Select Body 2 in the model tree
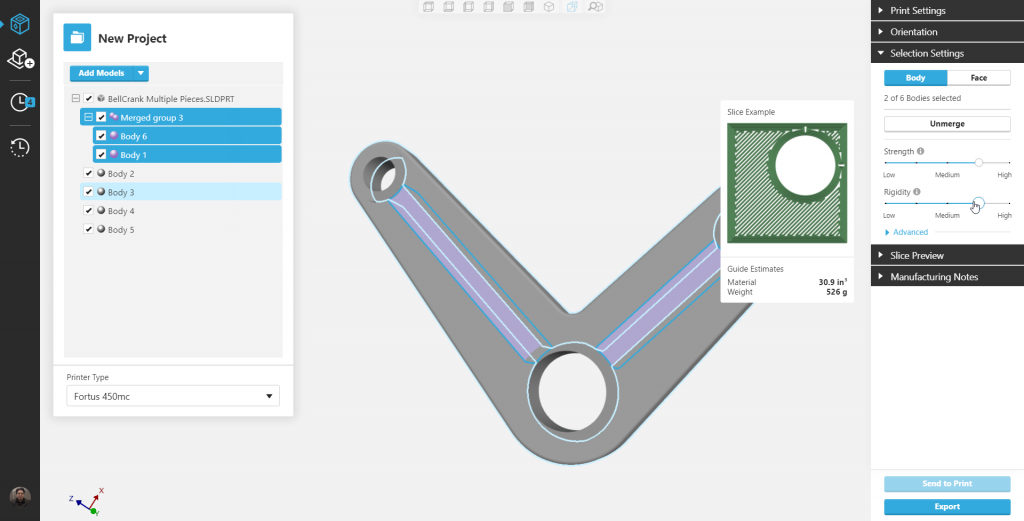Viewport: 1024px width, 521px height. pyautogui.click(x=181, y=173)
